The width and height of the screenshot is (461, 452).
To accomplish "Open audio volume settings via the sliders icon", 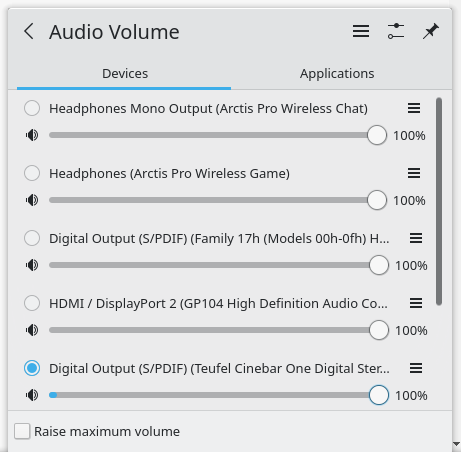I will (x=396, y=31).
